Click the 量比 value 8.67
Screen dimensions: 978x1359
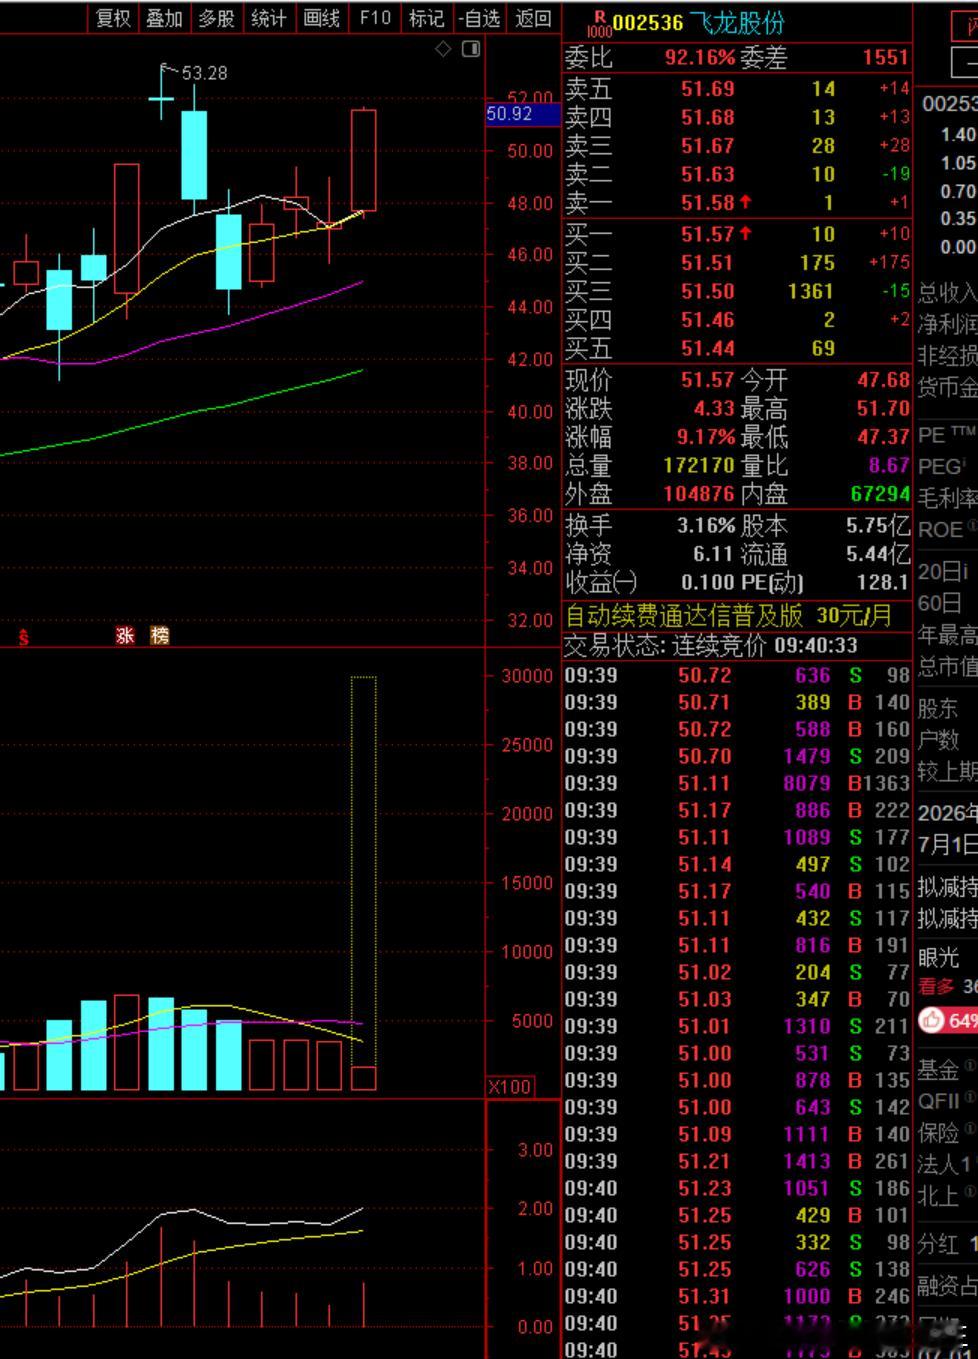point(888,465)
